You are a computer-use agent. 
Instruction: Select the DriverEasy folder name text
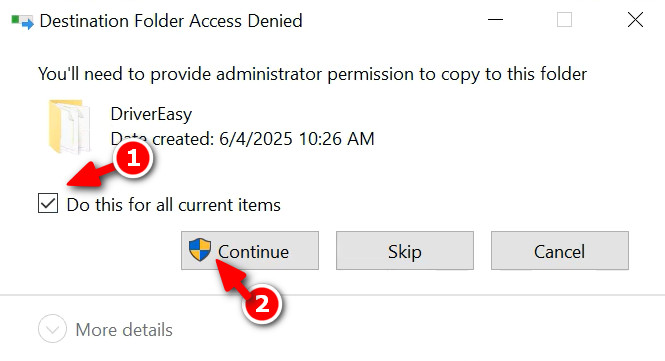pos(151,114)
